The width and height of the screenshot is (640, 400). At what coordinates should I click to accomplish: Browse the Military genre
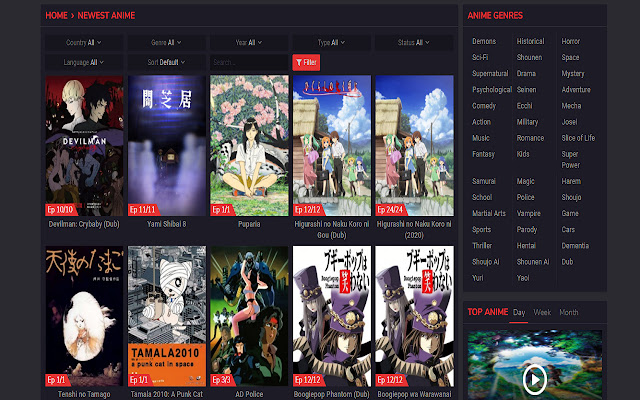click(527, 122)
